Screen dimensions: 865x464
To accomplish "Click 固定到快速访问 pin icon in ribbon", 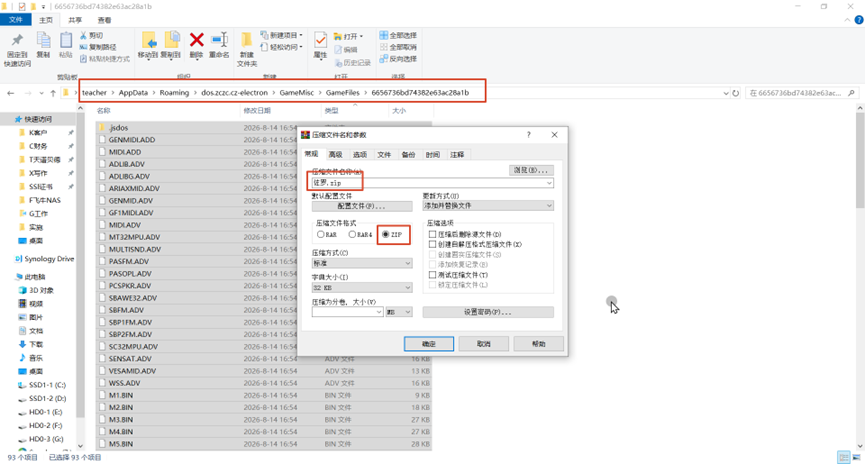I will 17,41.
